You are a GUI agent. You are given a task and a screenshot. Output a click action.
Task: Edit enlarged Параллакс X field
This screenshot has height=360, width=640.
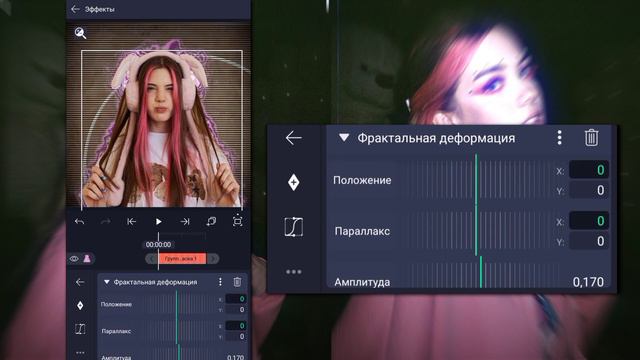pos(589,221)
